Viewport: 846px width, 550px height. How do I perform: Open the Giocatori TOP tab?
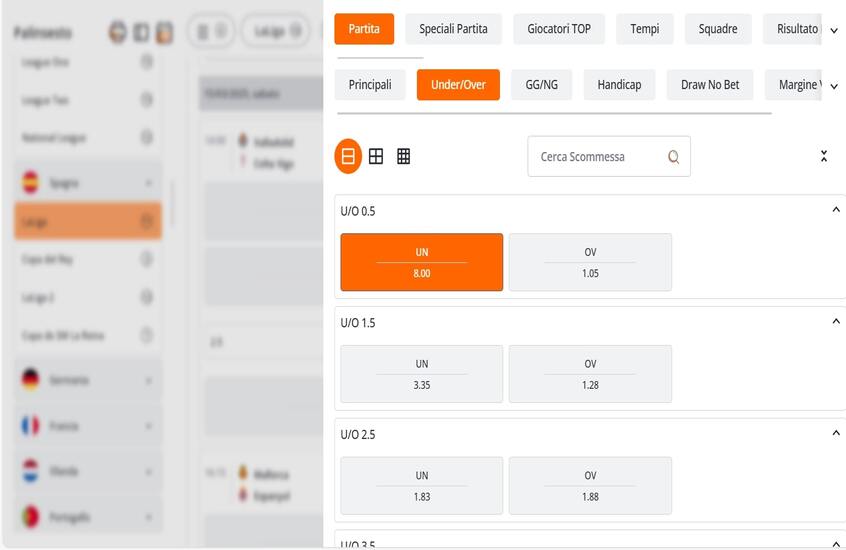click(x=559, y=29)
